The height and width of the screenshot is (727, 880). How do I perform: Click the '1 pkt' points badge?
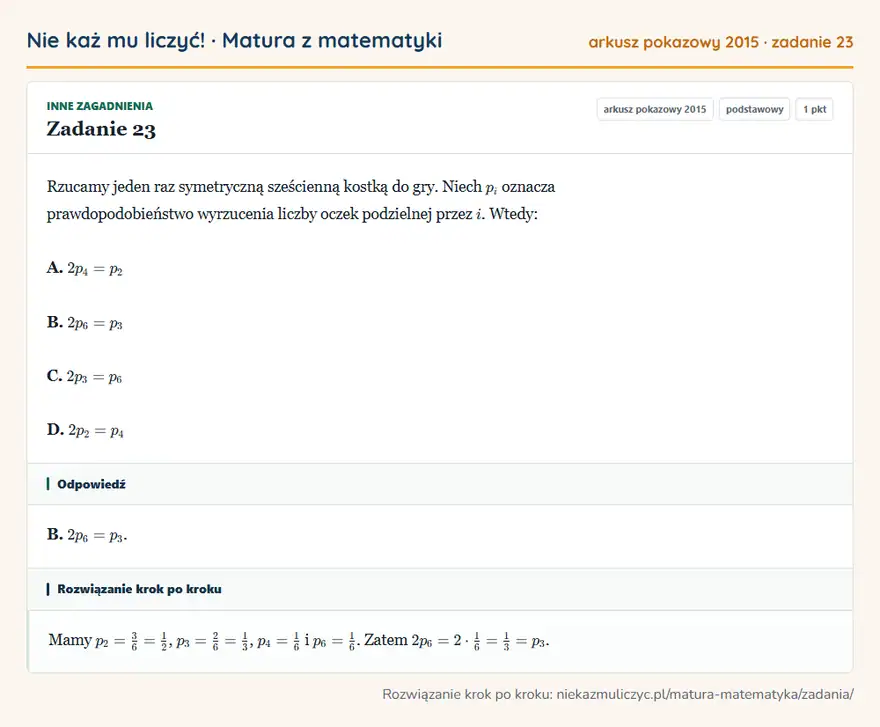[814, 109]
